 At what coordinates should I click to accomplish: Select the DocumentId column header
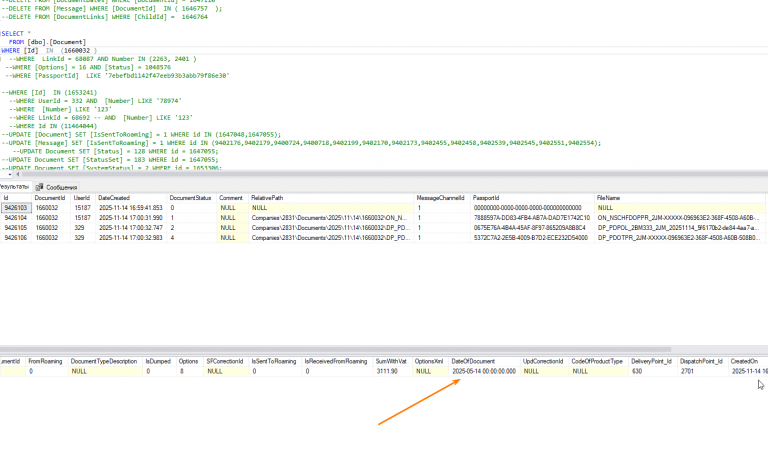point(50,198)
